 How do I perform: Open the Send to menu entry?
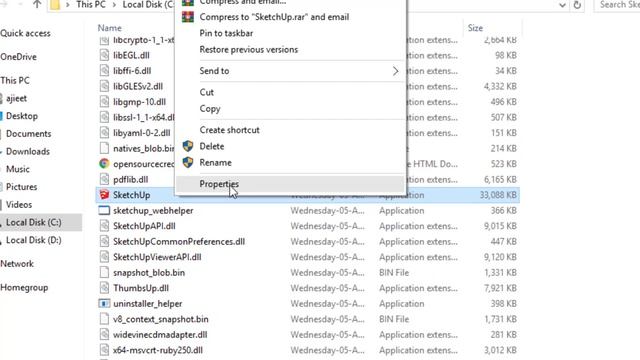point(291,71)
